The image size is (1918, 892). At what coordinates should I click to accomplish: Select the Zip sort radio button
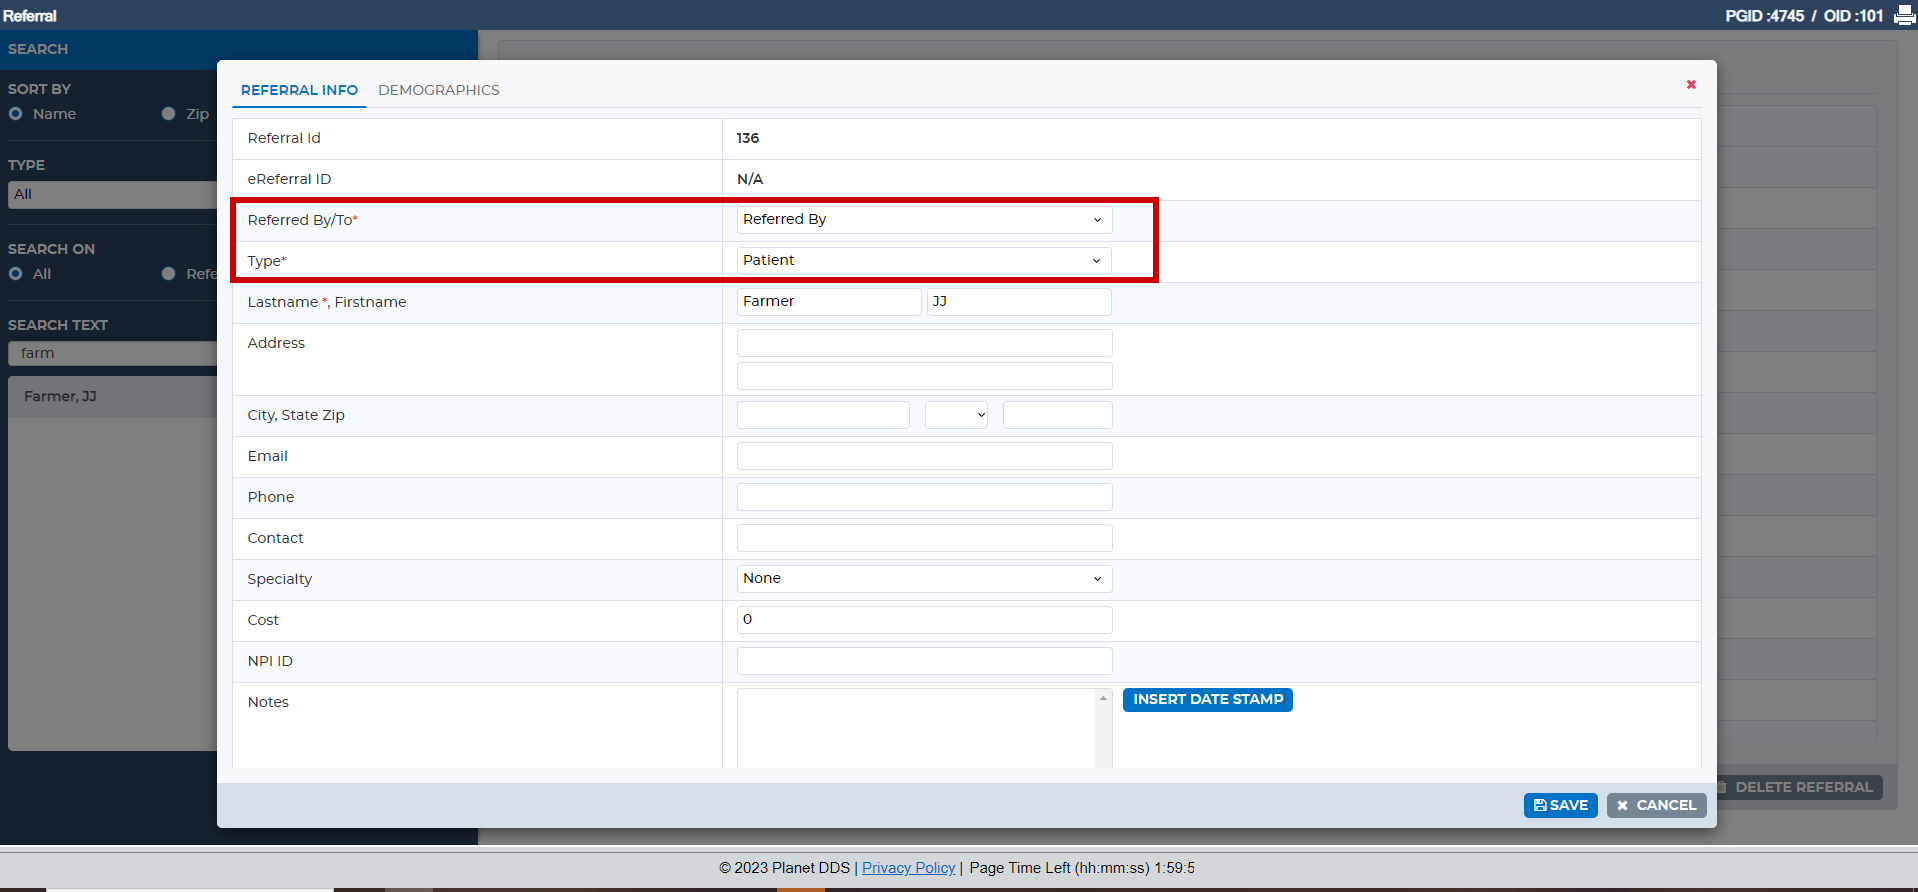coord(168,114)
